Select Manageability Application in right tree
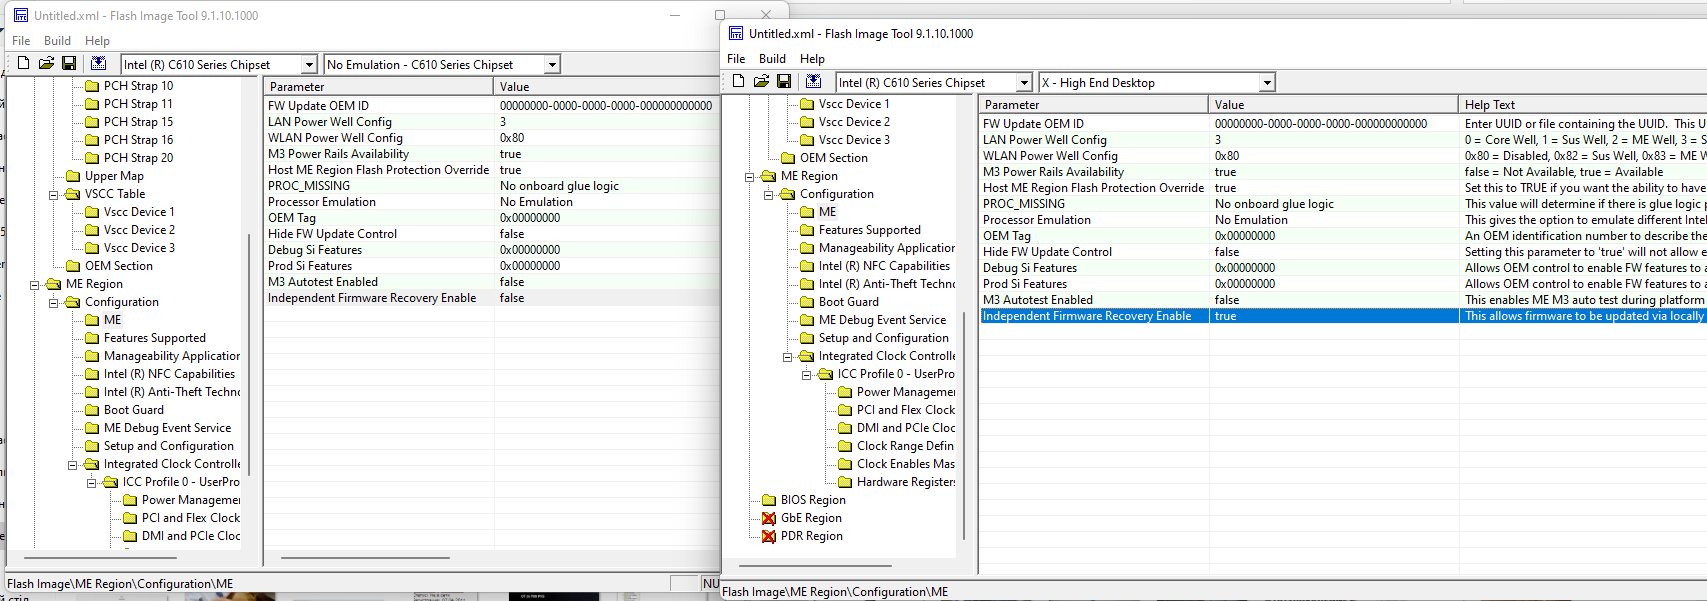This screenshot has width=1707, height=601. tap(887, 248)
